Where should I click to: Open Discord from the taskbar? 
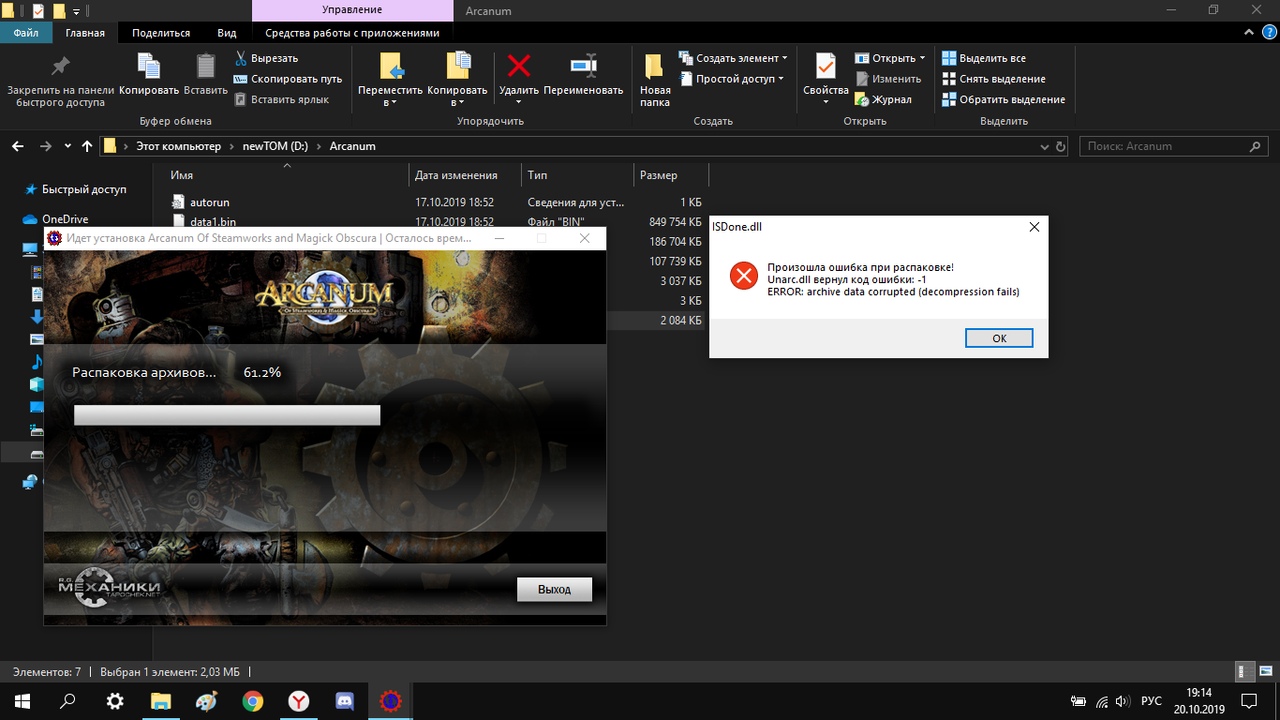pyautogui.click(x=345, y=701)
